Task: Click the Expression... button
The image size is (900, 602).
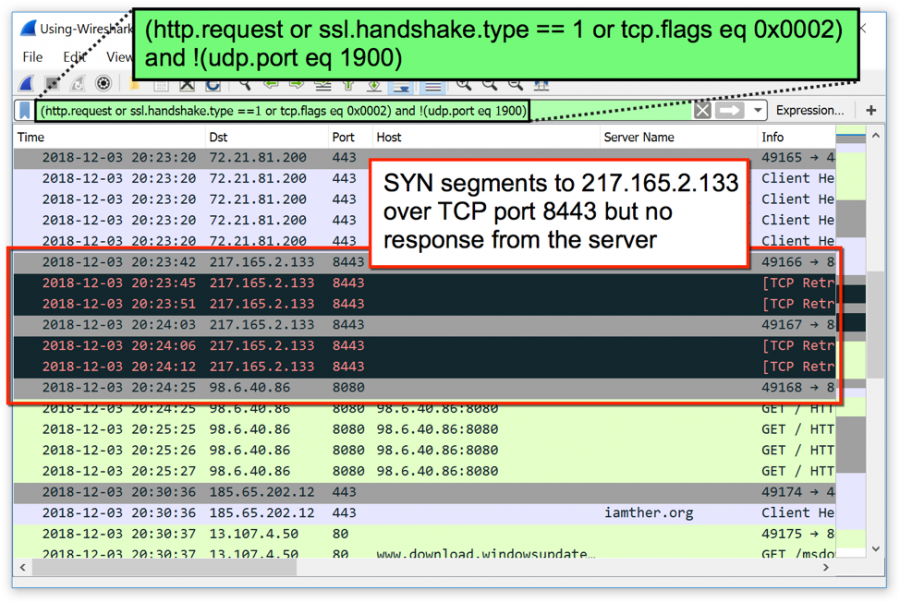Action: (809, 110)
